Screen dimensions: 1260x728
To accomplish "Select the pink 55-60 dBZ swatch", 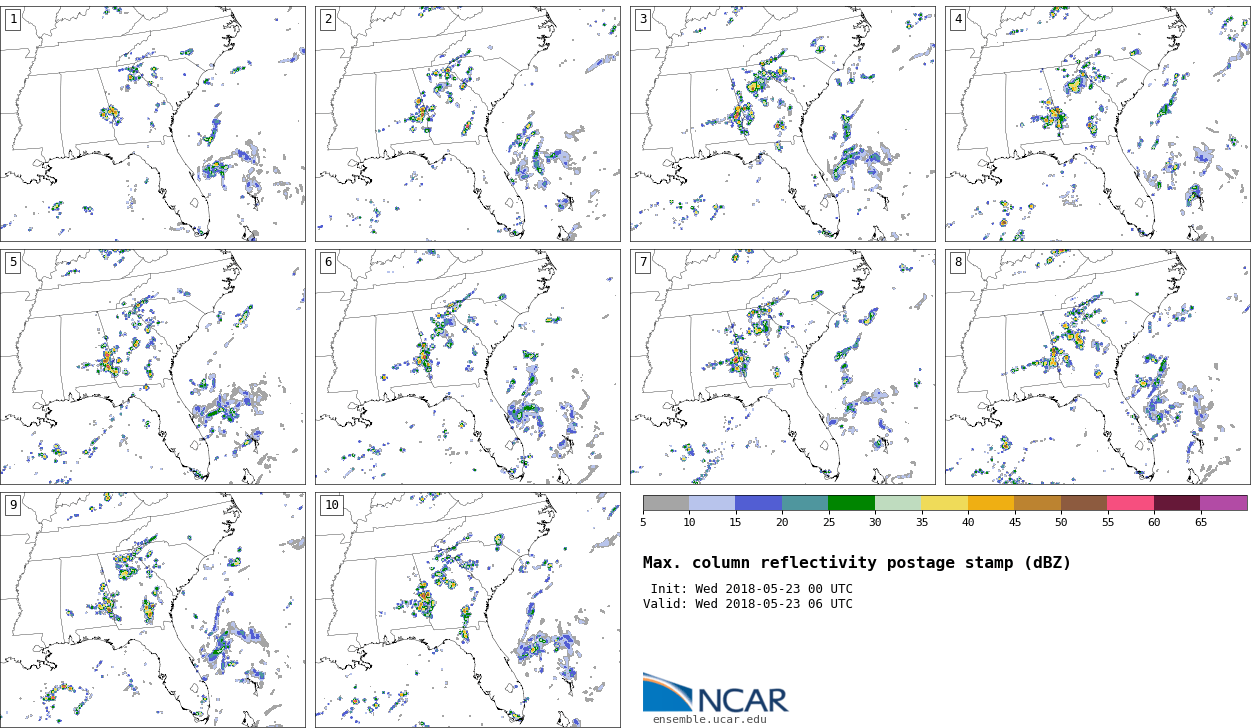I will tap(1130, 503).
